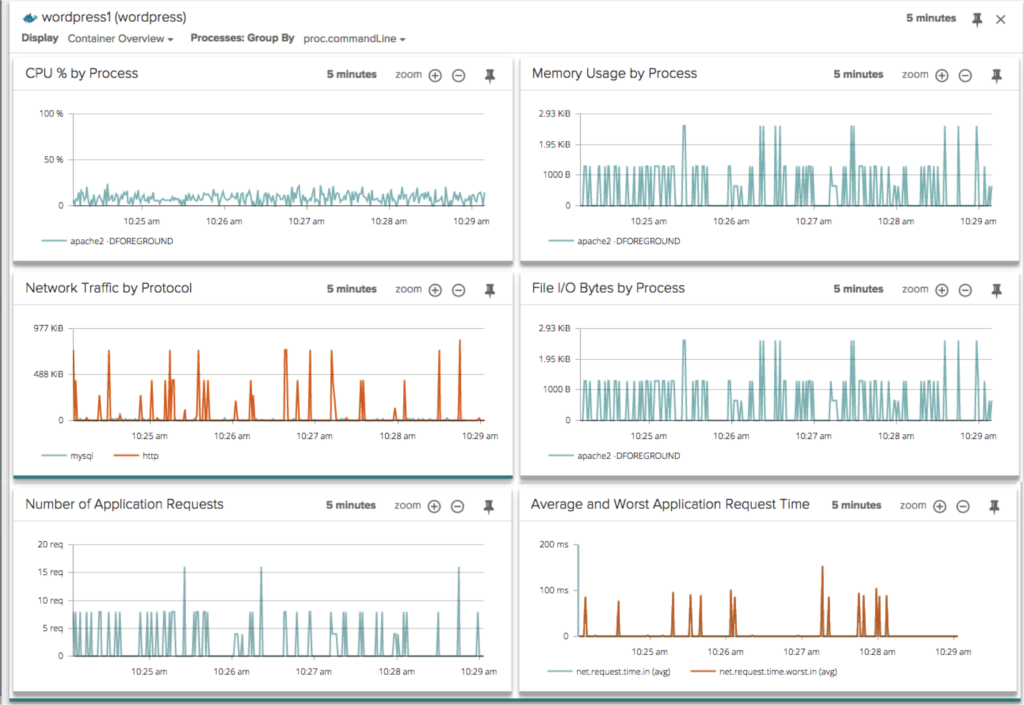Pin the wordpress1 container overview
This screenshot has height=705, width=1024.
click(977, 20)
